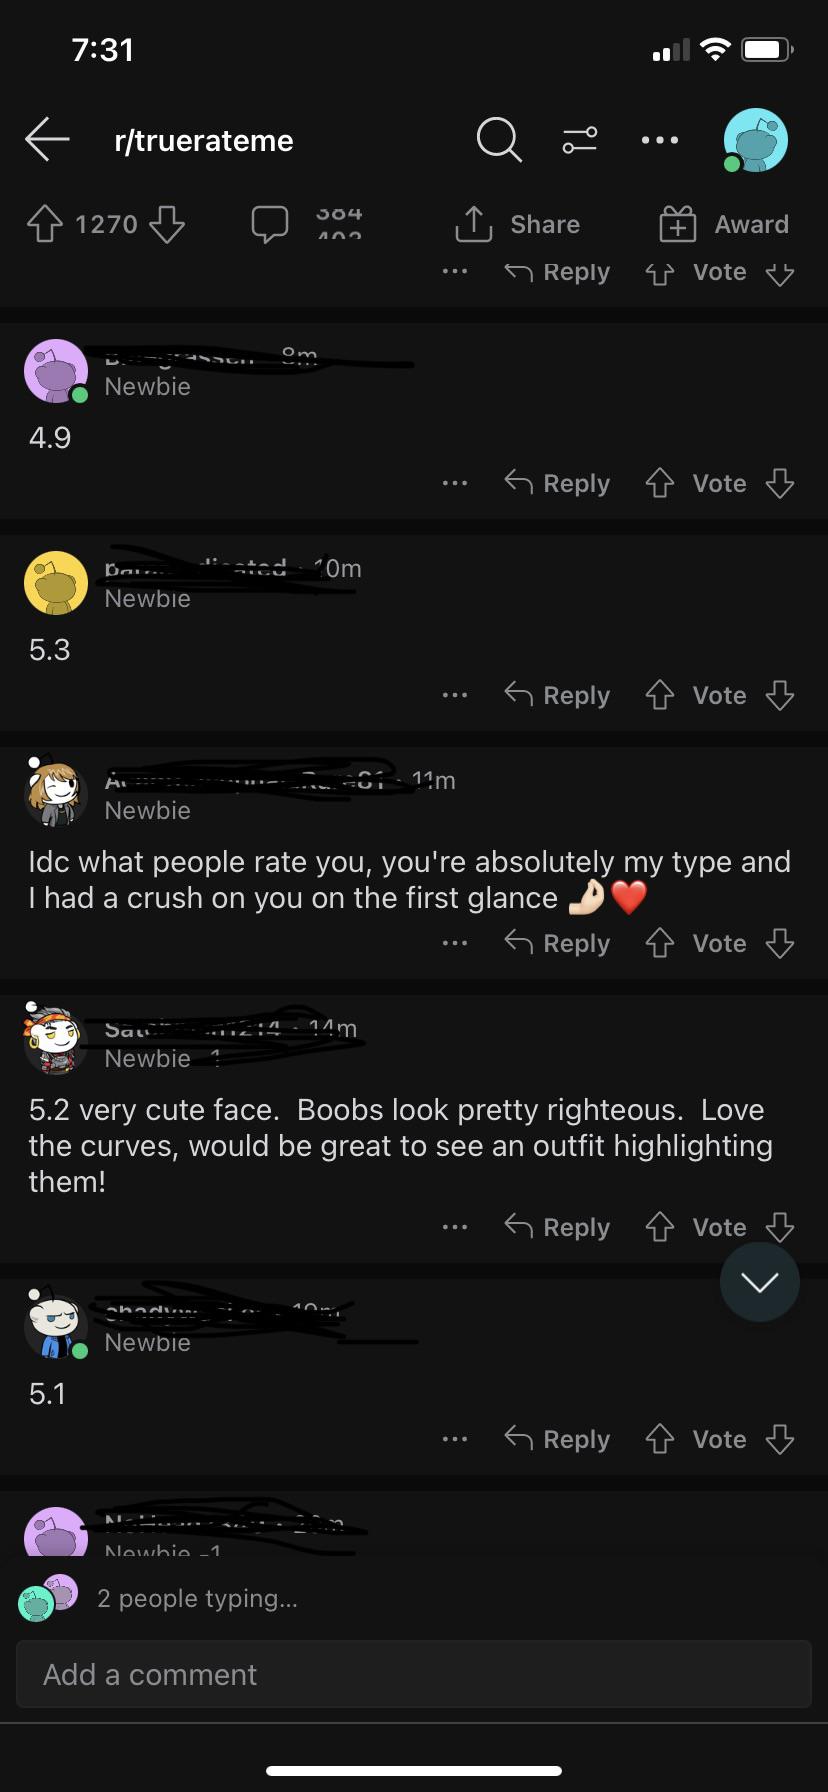
Task: Open the sort and filter options icon
Action: pyautogui.click(x=580, y=140)
